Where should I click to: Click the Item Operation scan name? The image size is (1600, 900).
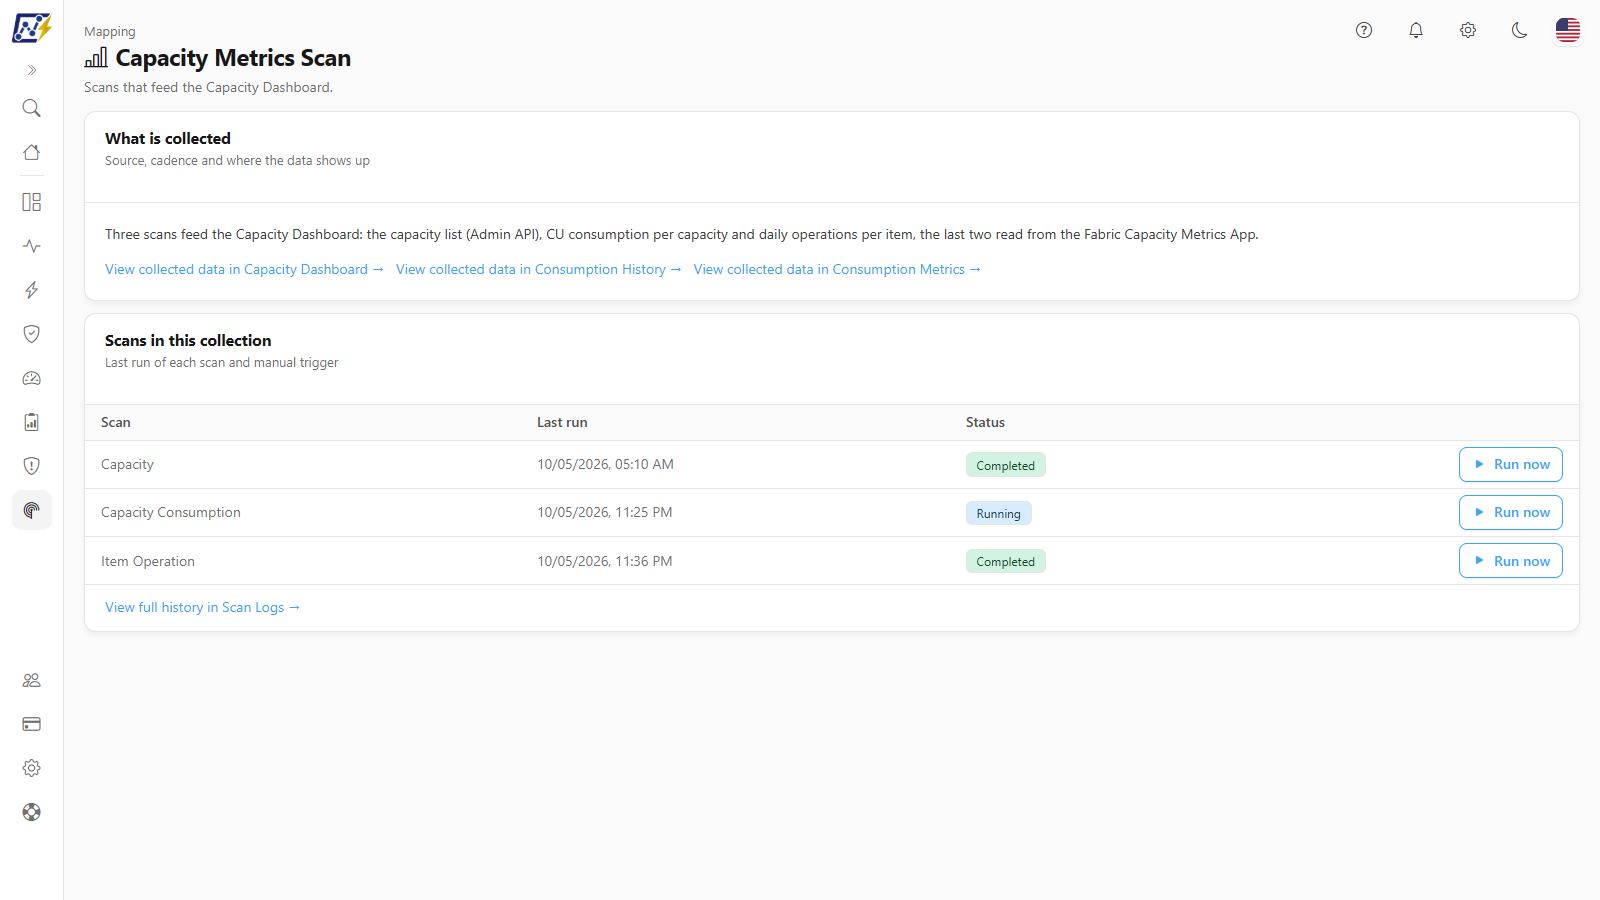pos(148,561)
